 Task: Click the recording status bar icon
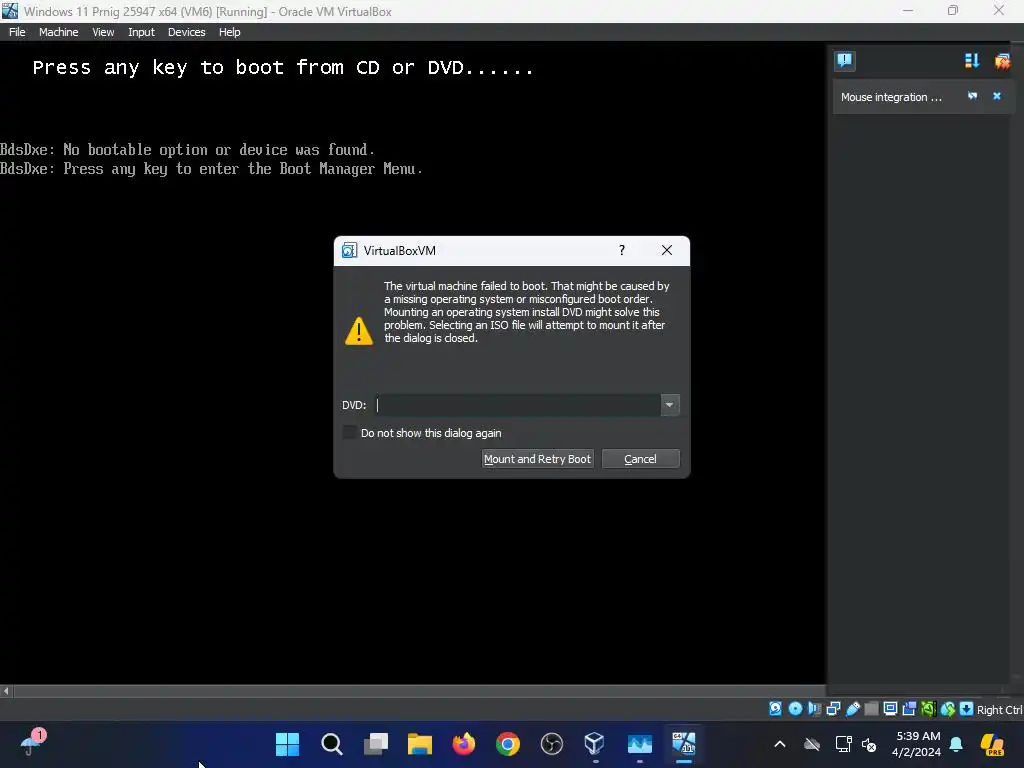coord(909,709)
